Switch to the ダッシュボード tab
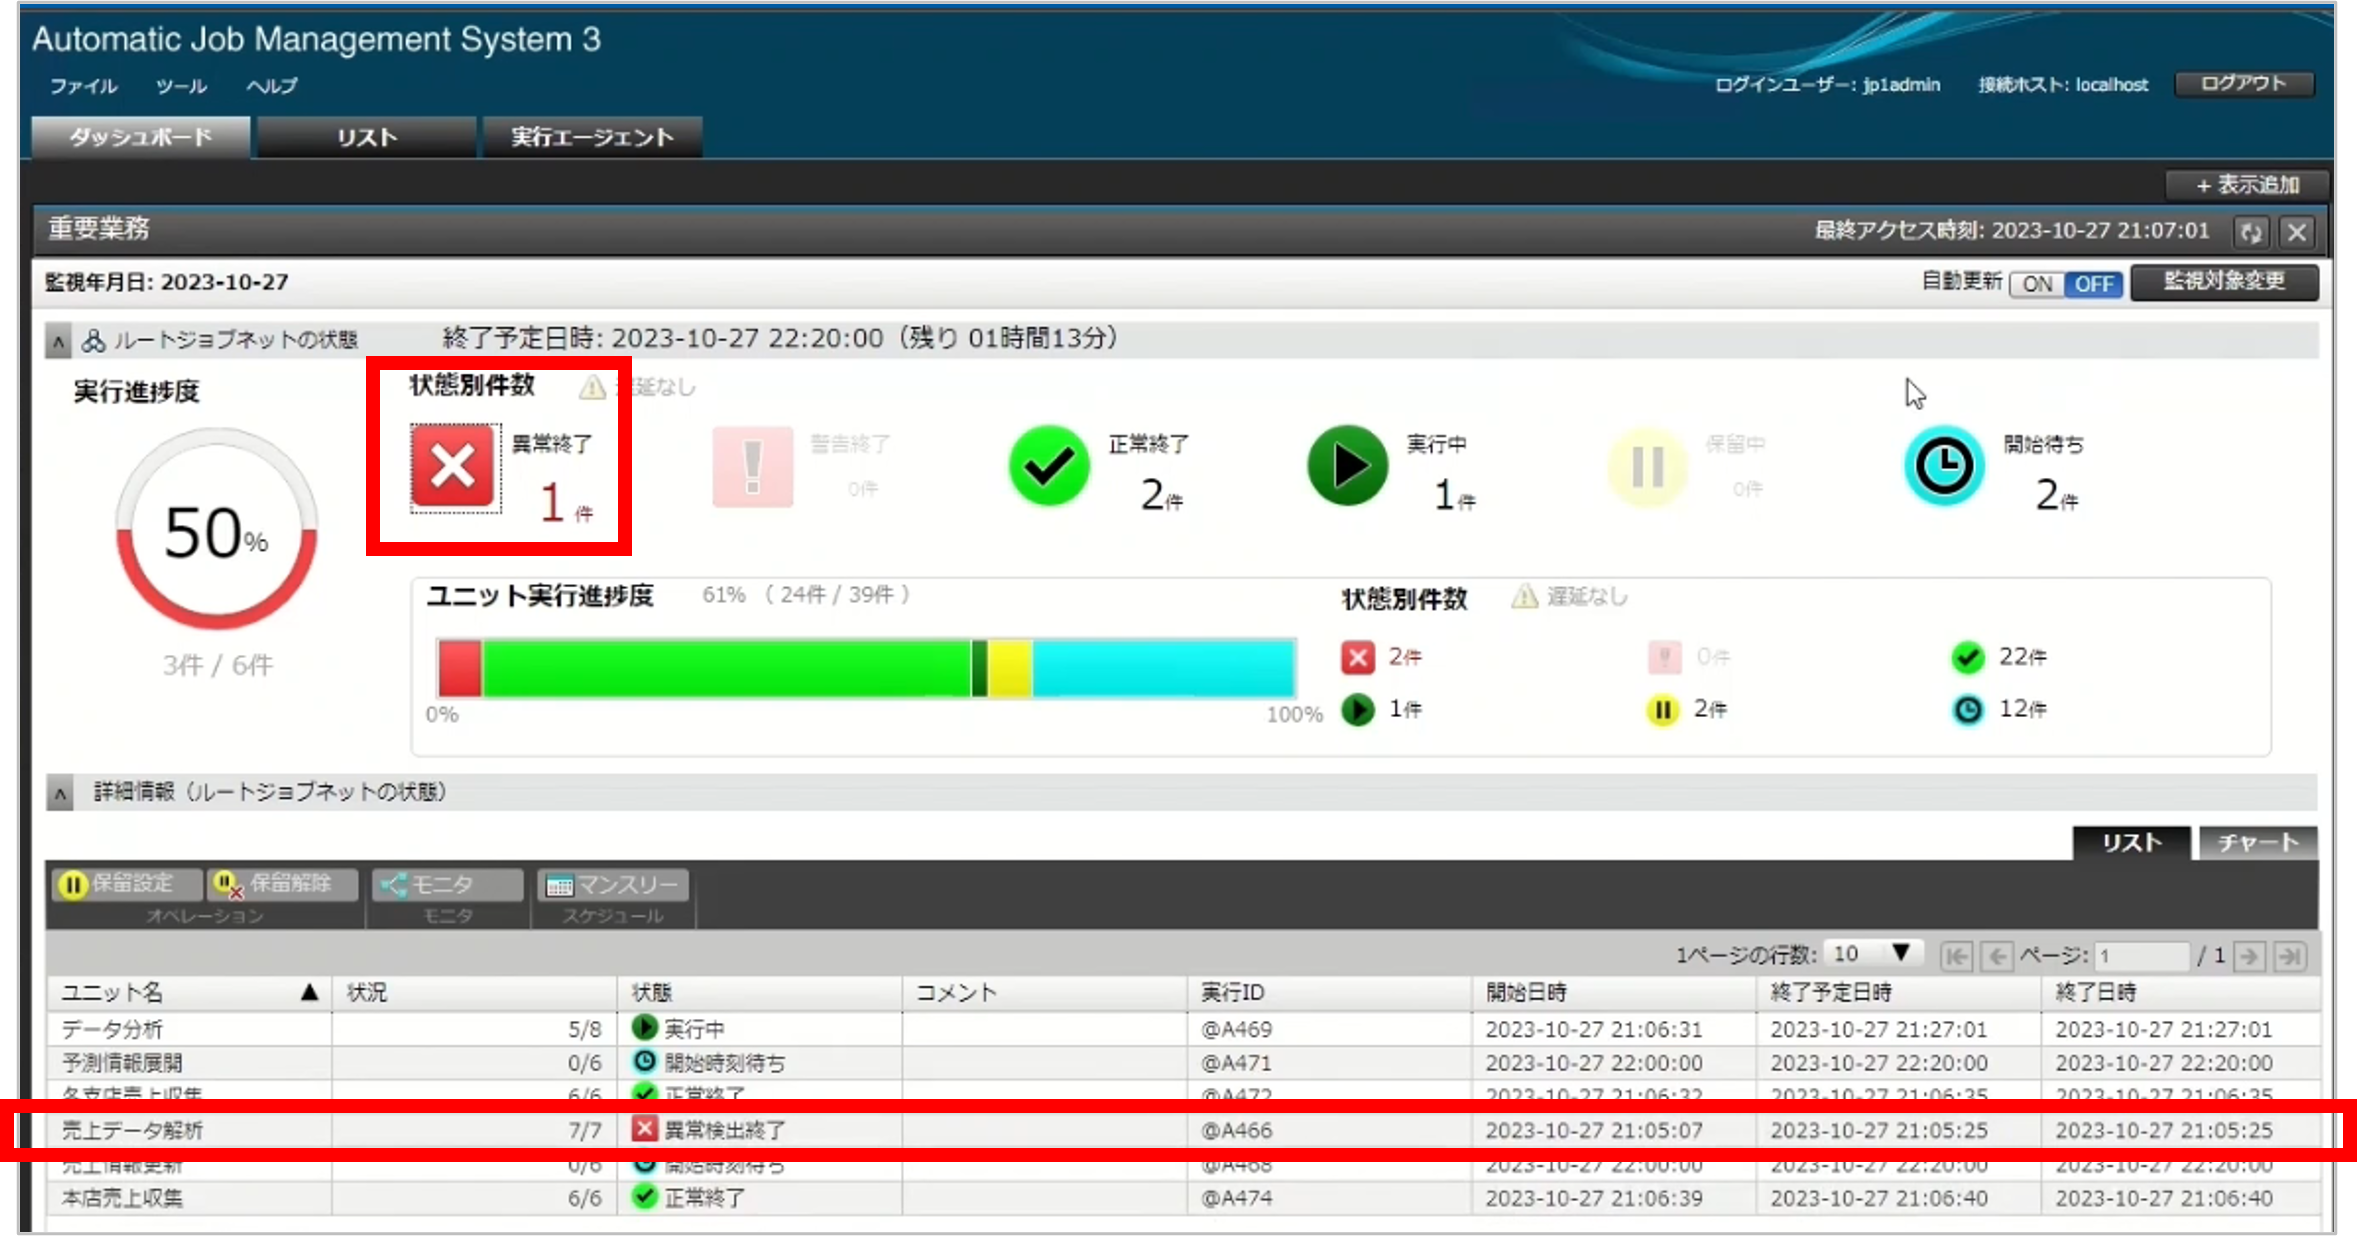The width and height of the screenshot is (2357, 1236). 141,137
